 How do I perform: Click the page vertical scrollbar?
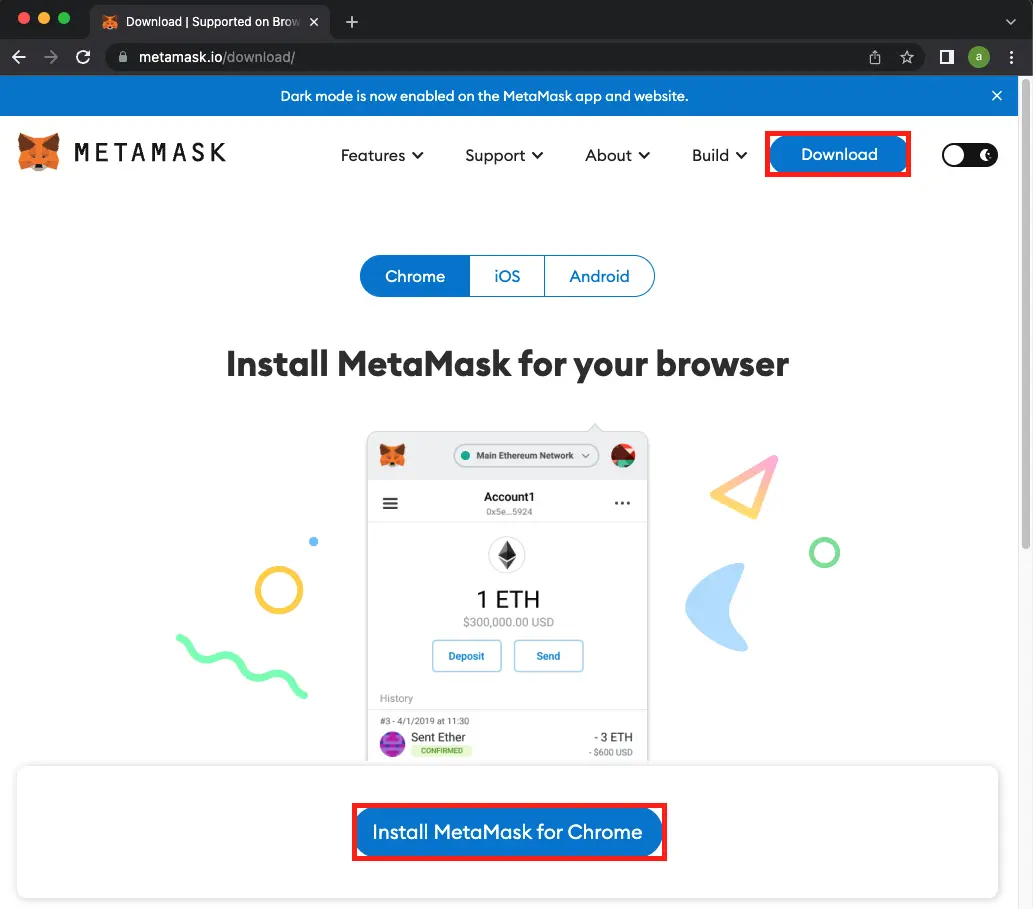[1026, 313]
